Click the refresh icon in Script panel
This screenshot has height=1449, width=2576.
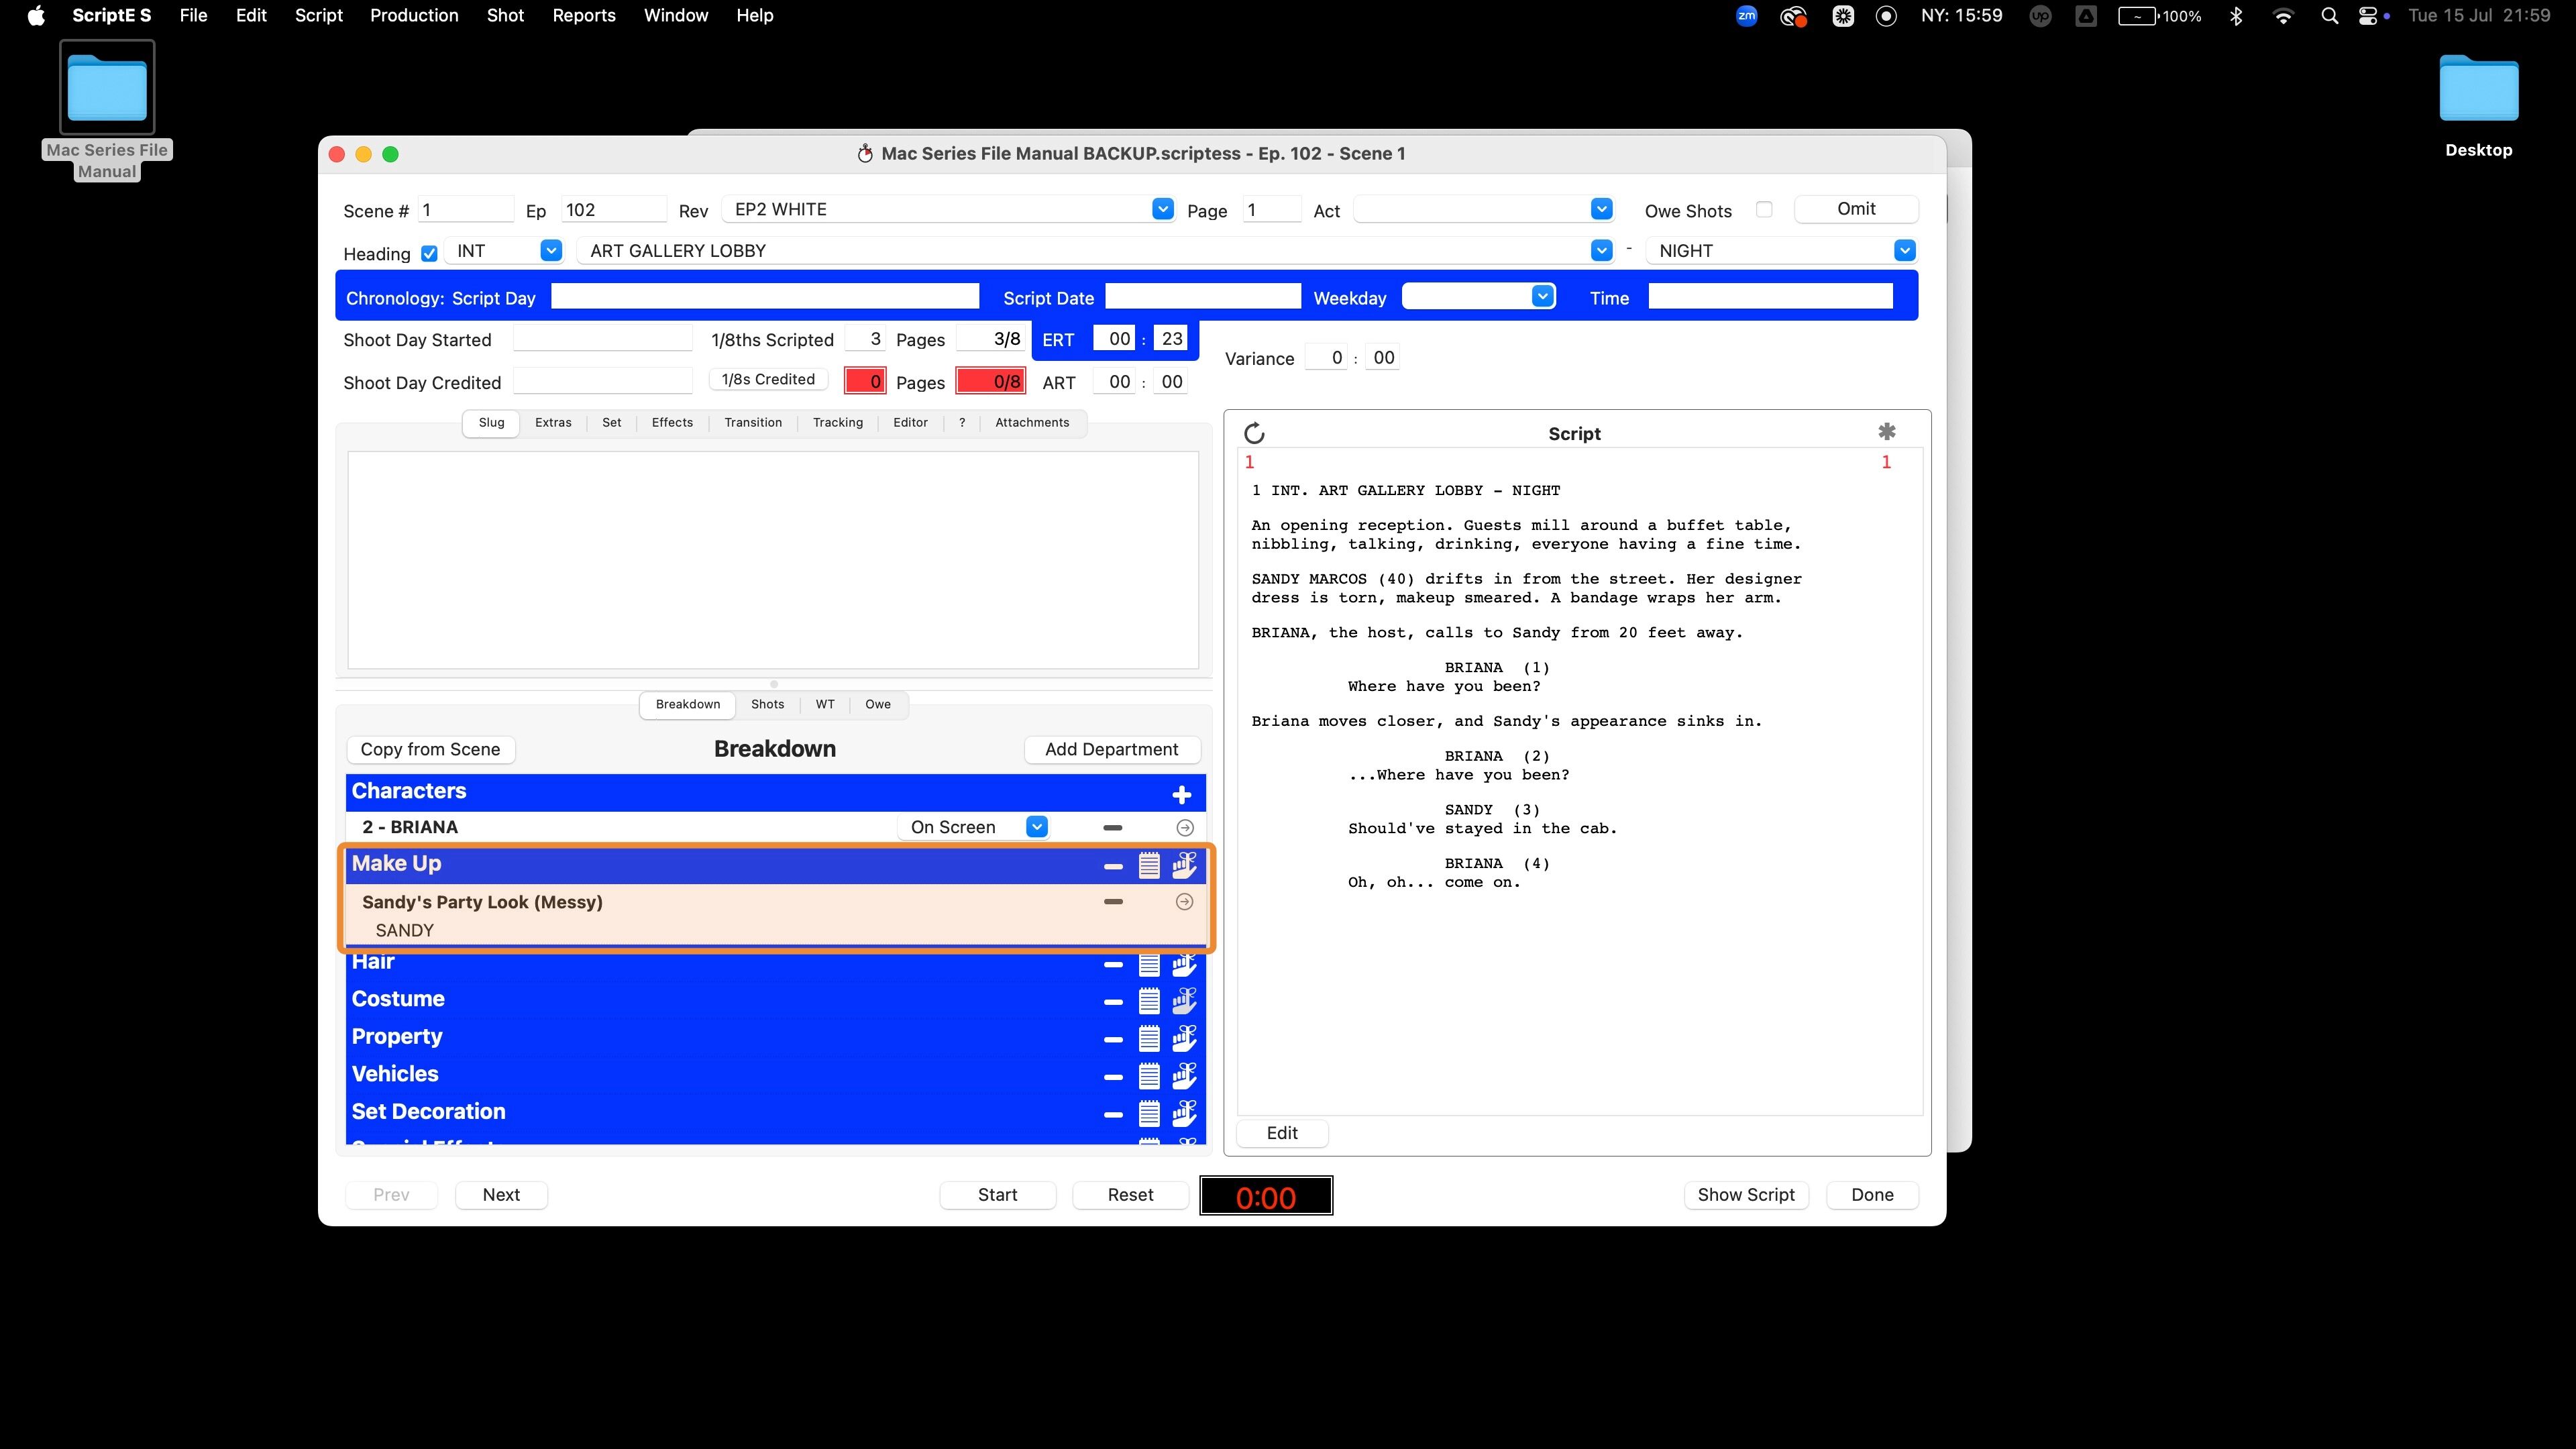1254,433
